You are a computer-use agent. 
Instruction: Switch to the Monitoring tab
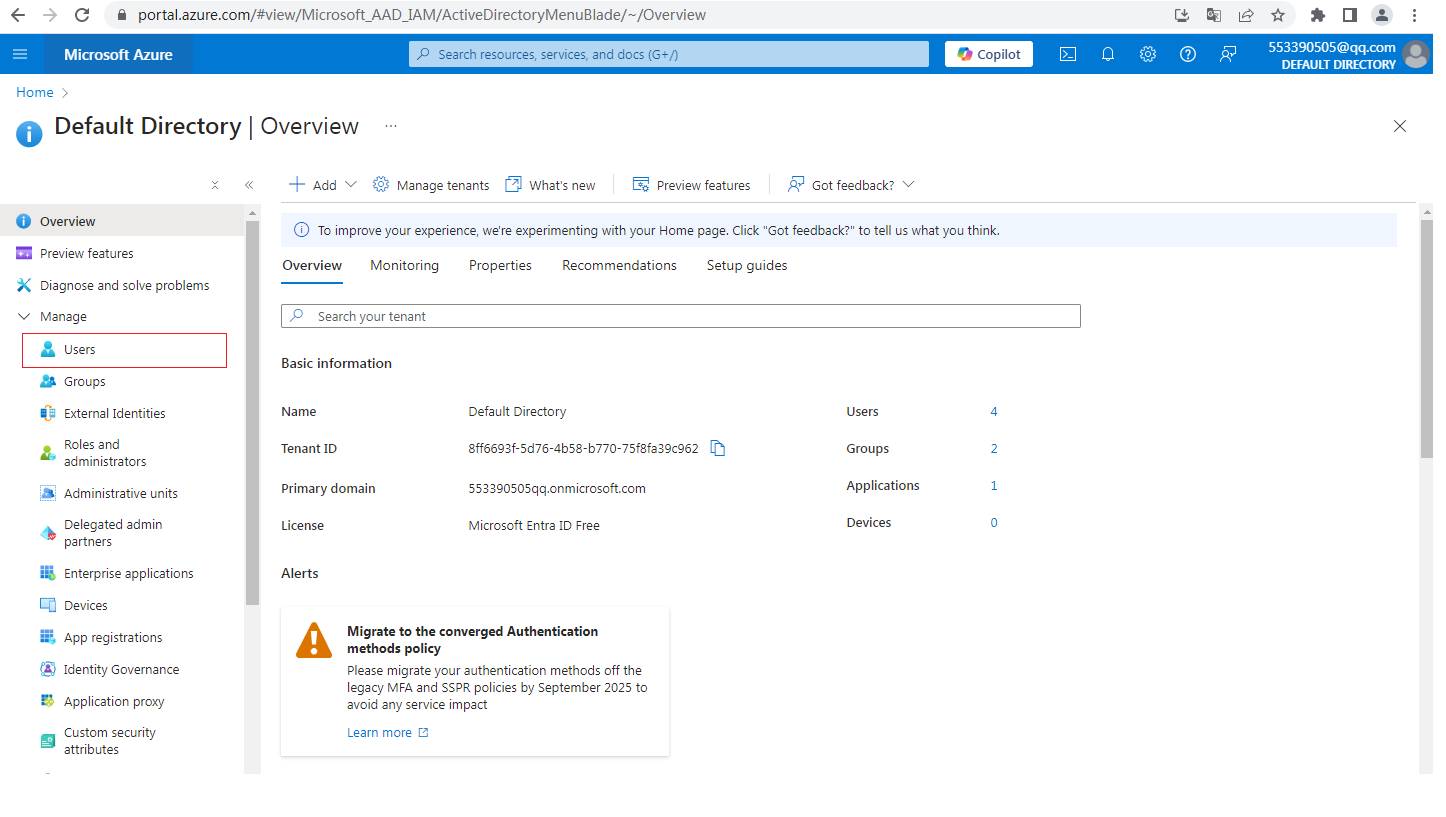[404, 265]
